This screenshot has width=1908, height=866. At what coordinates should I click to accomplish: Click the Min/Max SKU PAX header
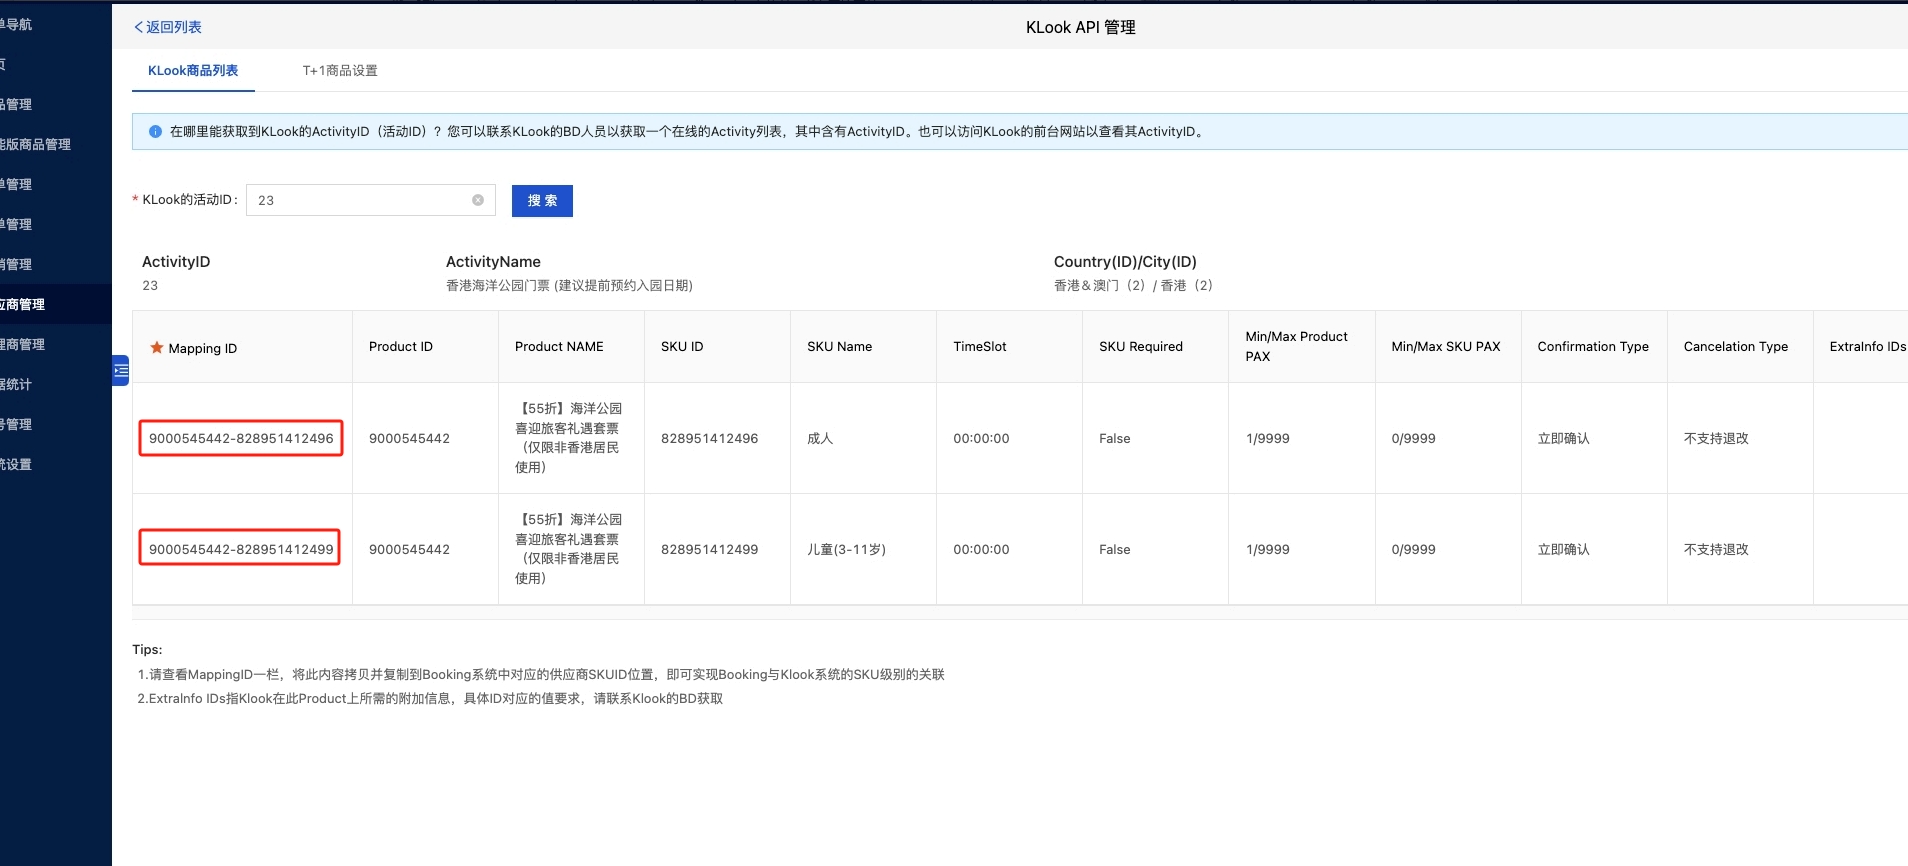tap(1446, 346)
